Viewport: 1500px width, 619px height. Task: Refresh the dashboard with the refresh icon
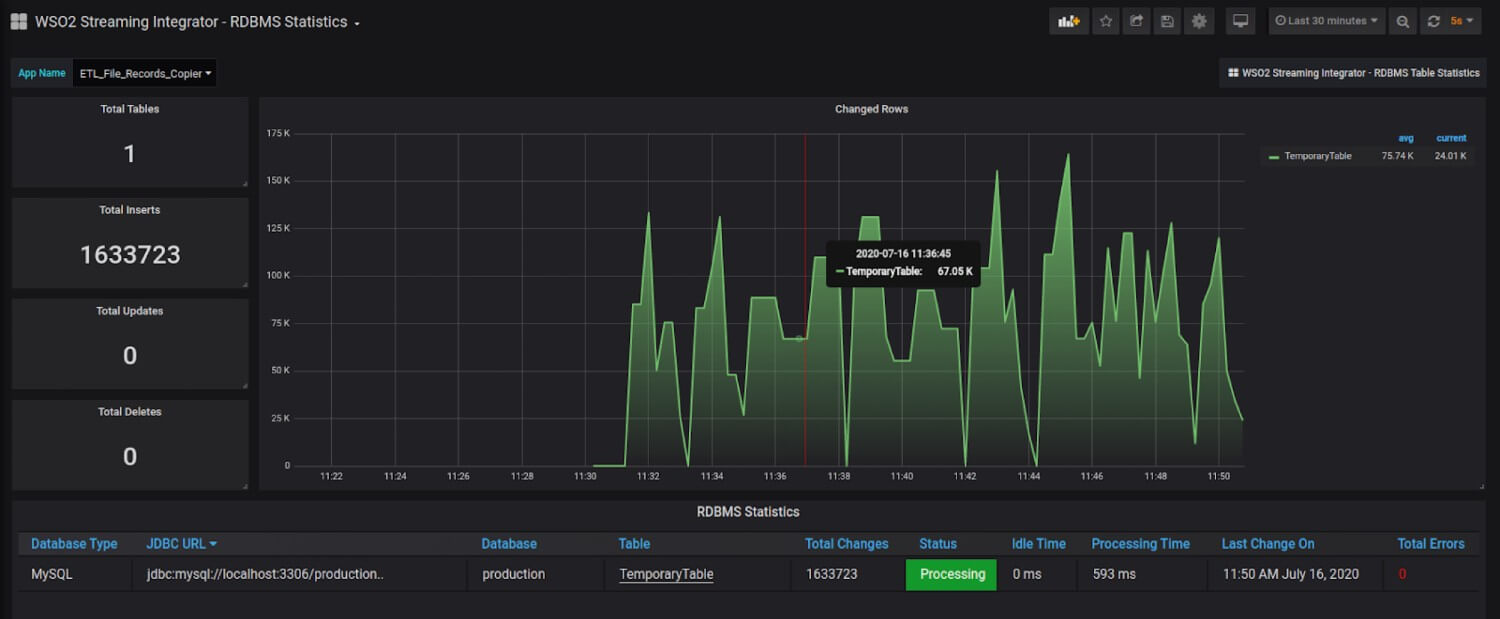(x=1434, y=20)
